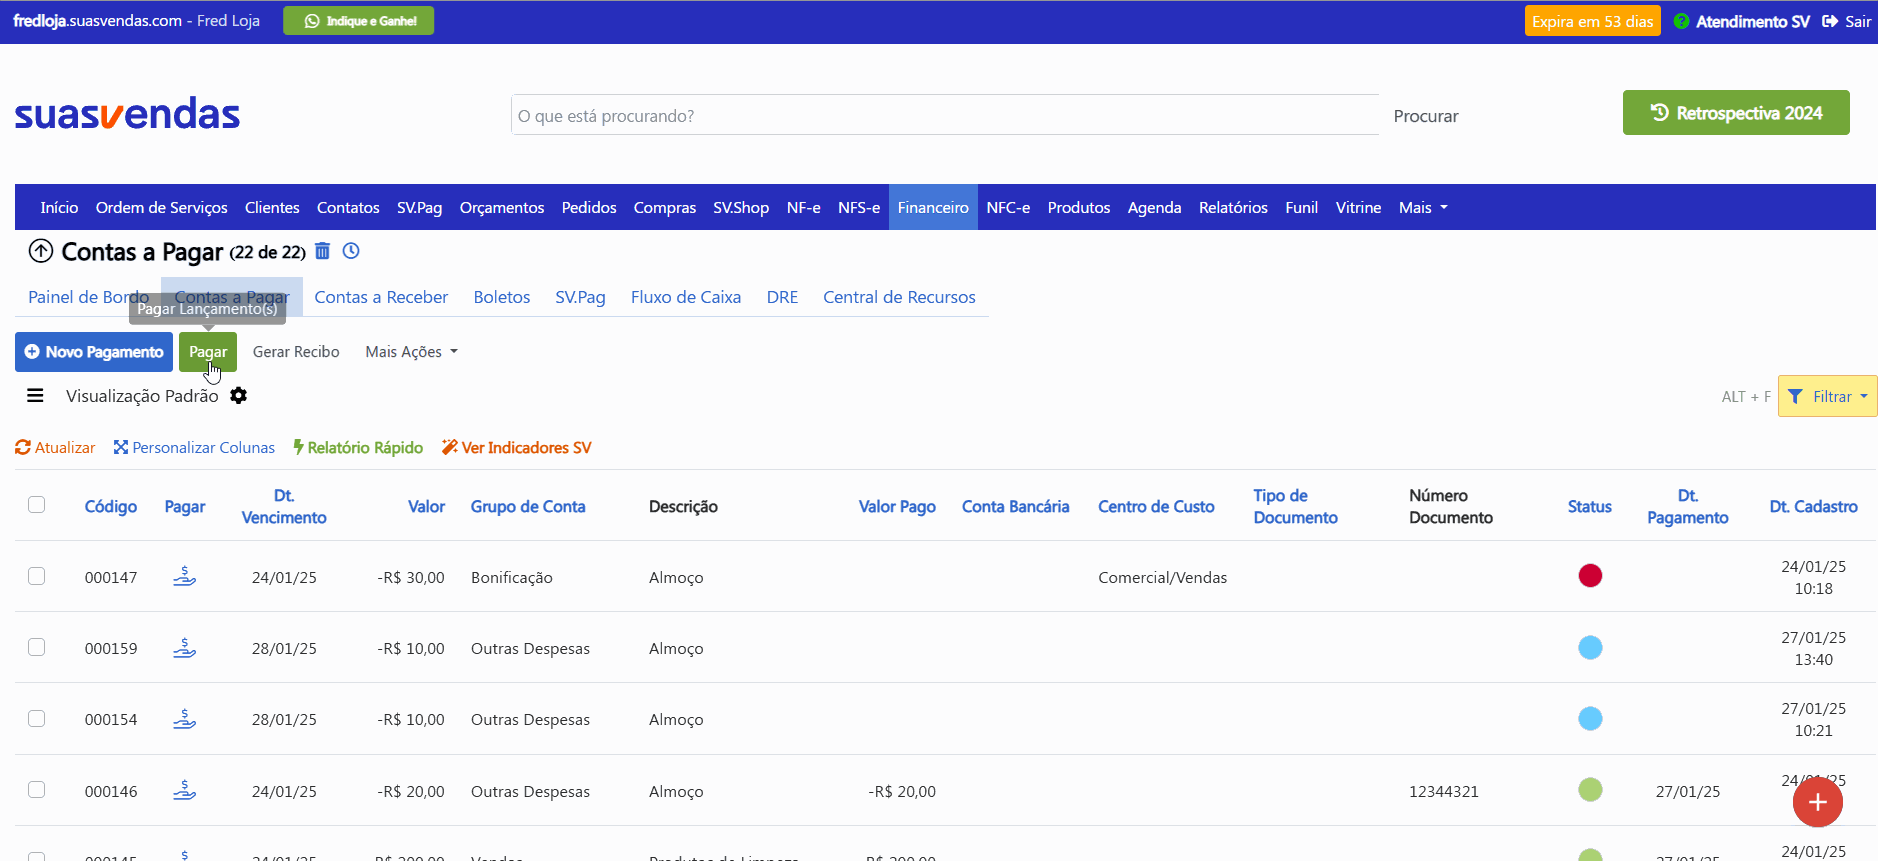Click the suasvendas logo

[127, 114]
